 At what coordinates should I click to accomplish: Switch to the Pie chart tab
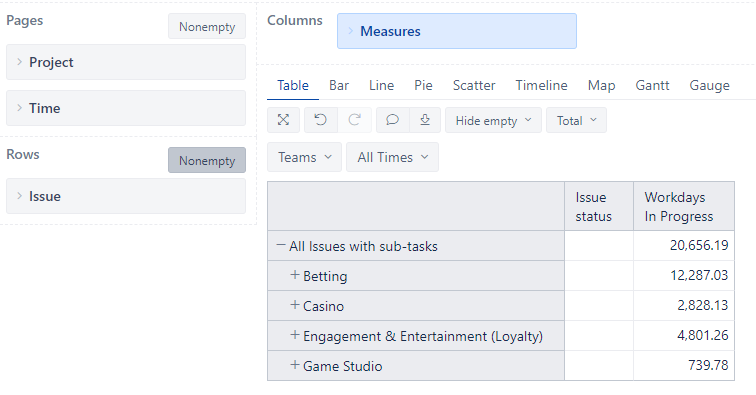click(x=423, y=85)
